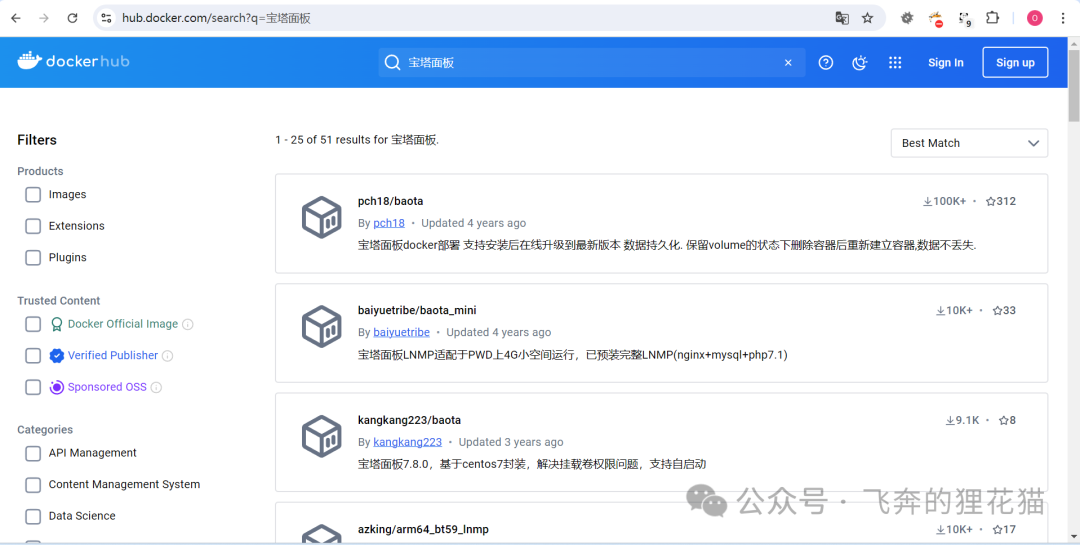Tick Content Management System category
Screen dimensions: 1080x545
[x=33, y=484]
